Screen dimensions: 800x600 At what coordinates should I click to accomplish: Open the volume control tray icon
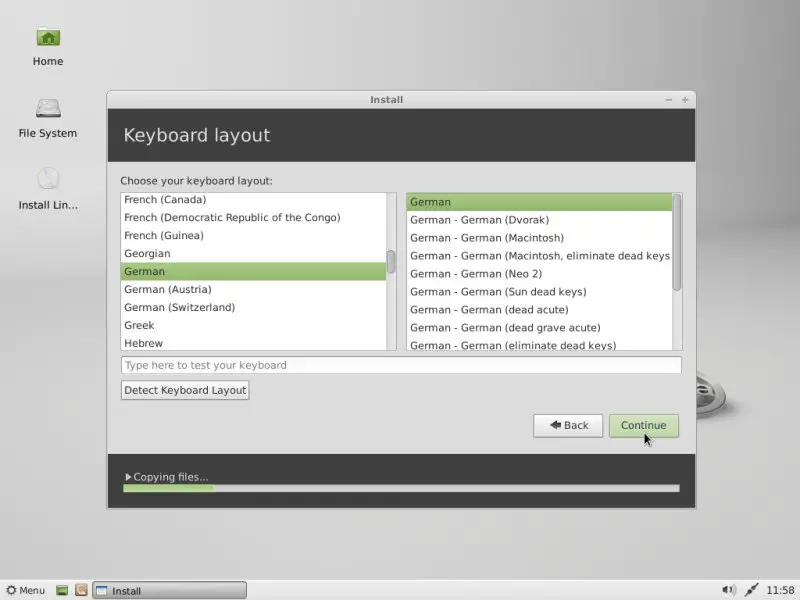coord(729,590)
